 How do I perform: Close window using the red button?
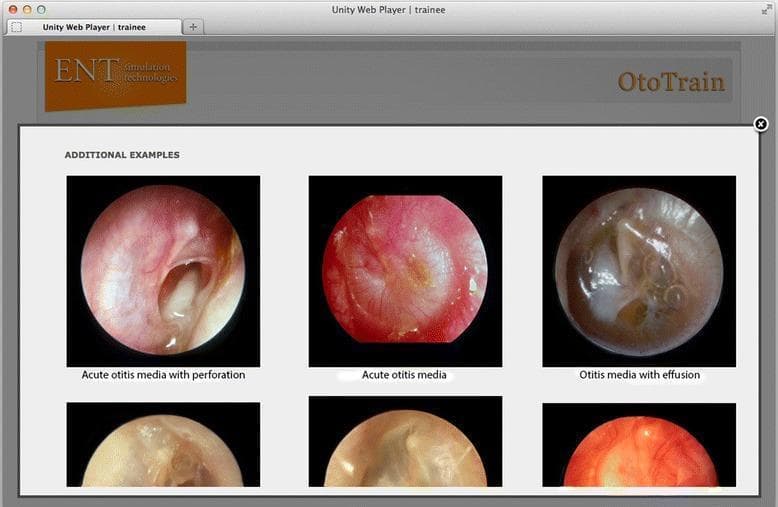[13, 9]
